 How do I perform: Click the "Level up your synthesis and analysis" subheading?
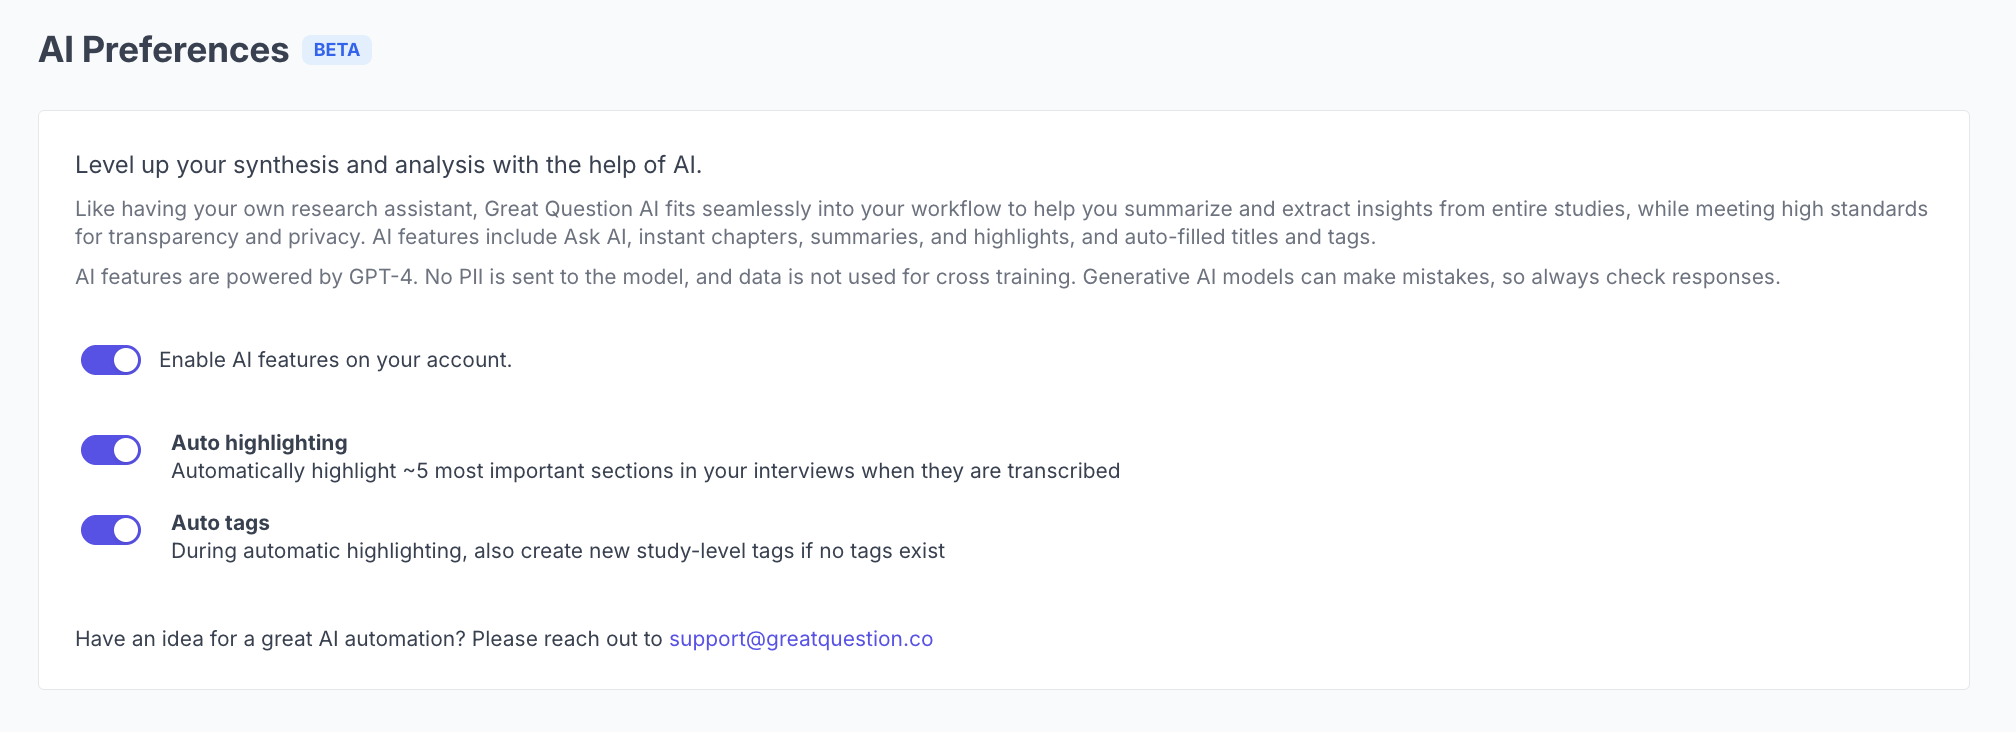click(388, 165)
